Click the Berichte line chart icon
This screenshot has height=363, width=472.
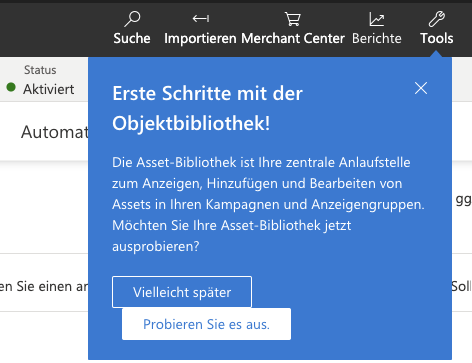click(377, 19)
